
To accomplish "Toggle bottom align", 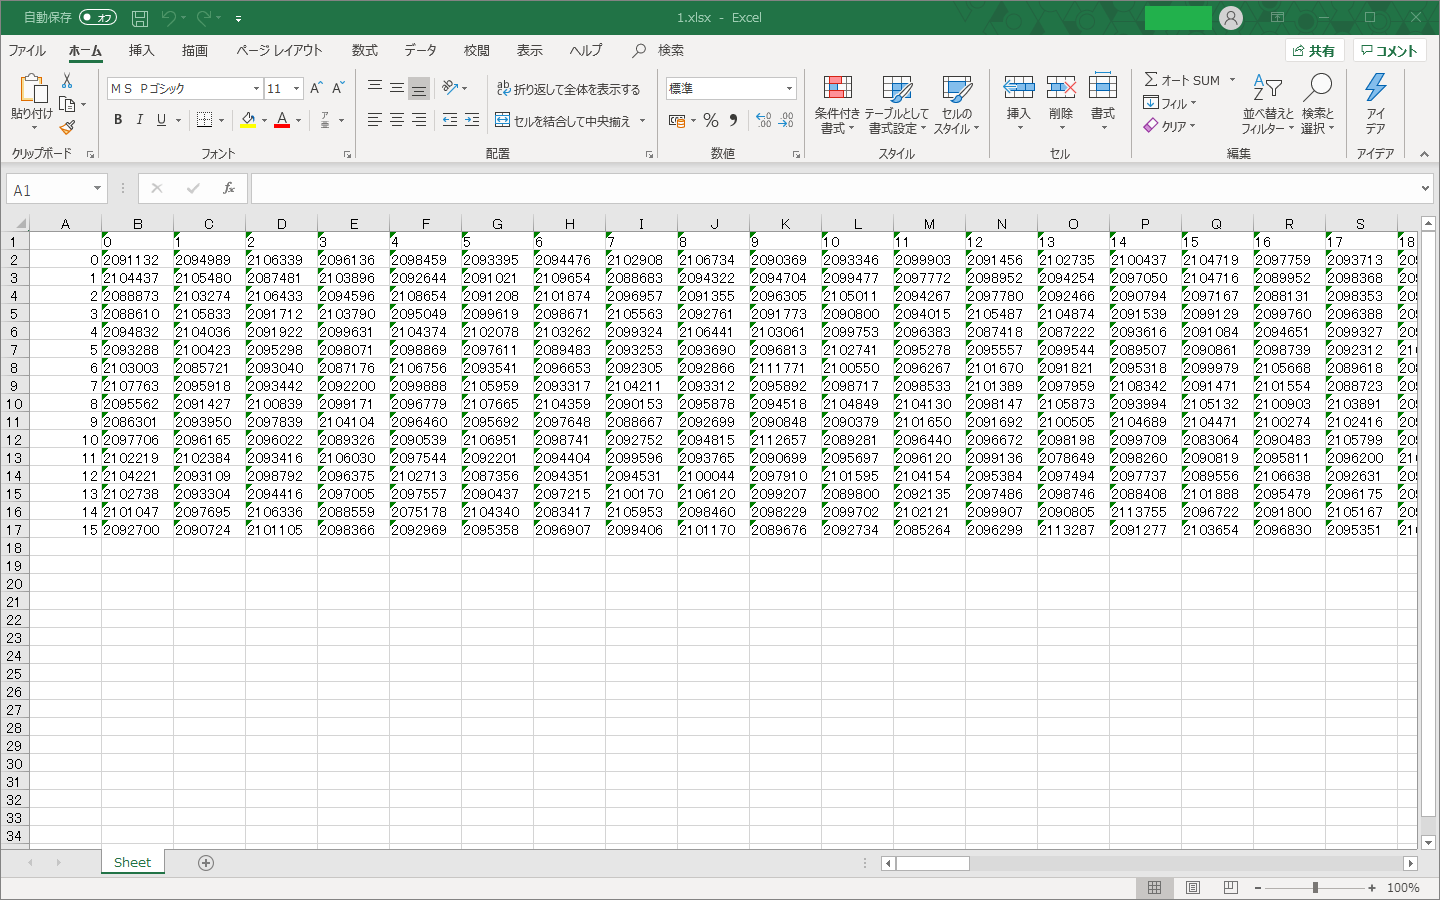I will pyautogui.click(x=419, y=88).
